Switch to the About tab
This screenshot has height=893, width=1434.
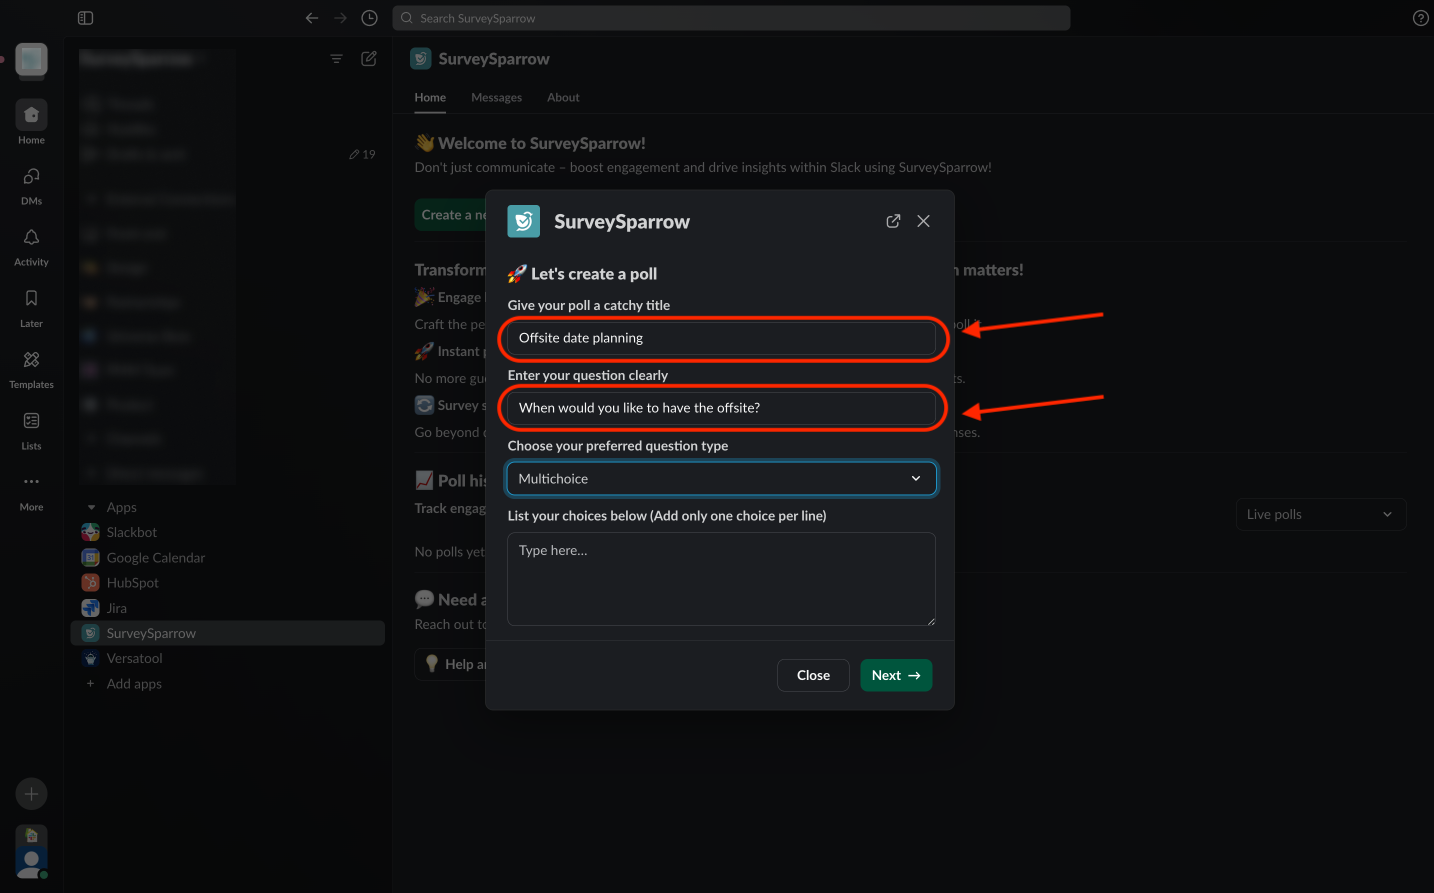tap(563, 98)
